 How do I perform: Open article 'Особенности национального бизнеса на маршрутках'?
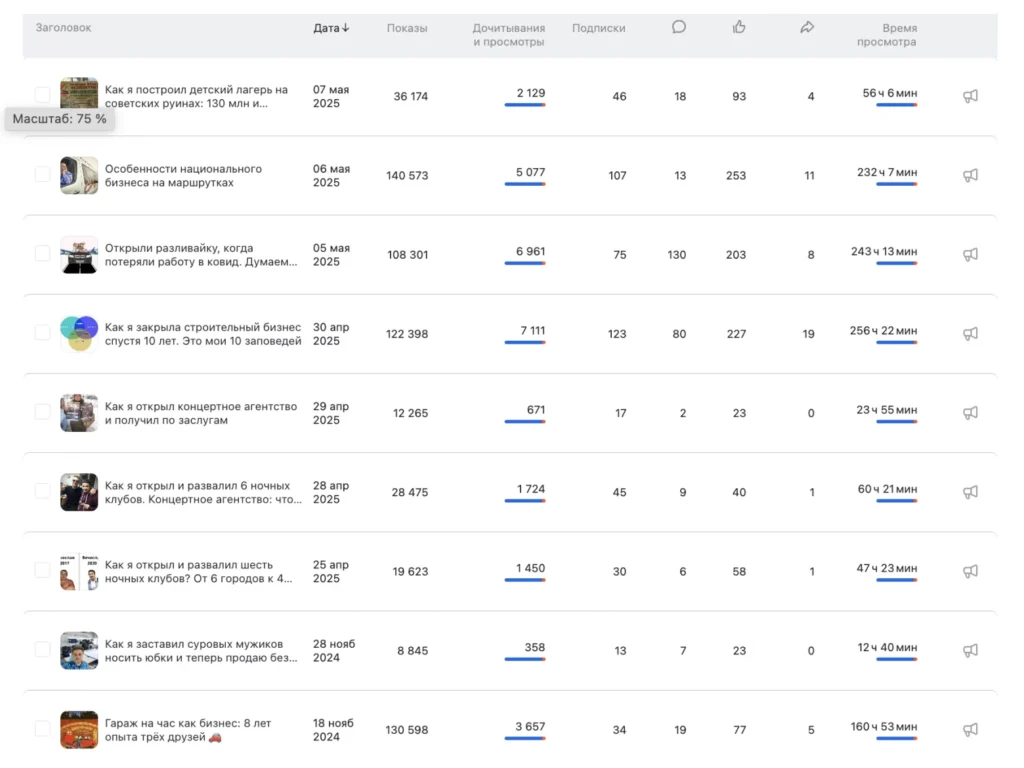[x=183, y=175]
